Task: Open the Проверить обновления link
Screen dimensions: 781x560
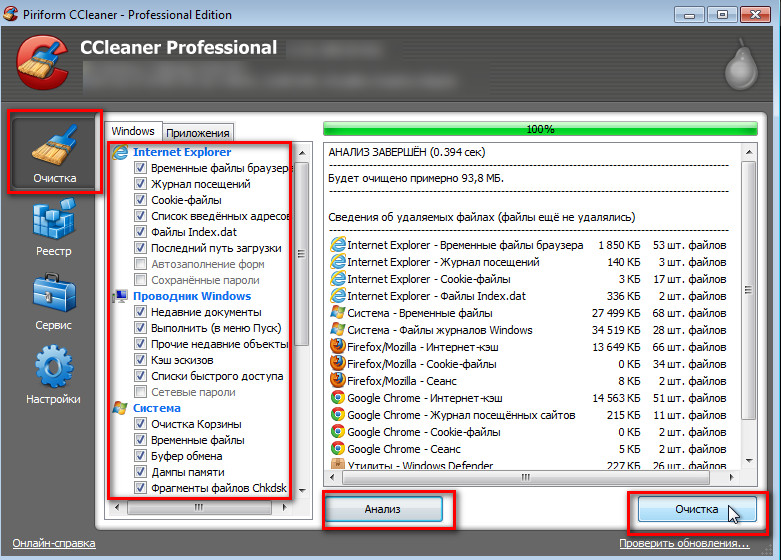Action: point(683,543)
